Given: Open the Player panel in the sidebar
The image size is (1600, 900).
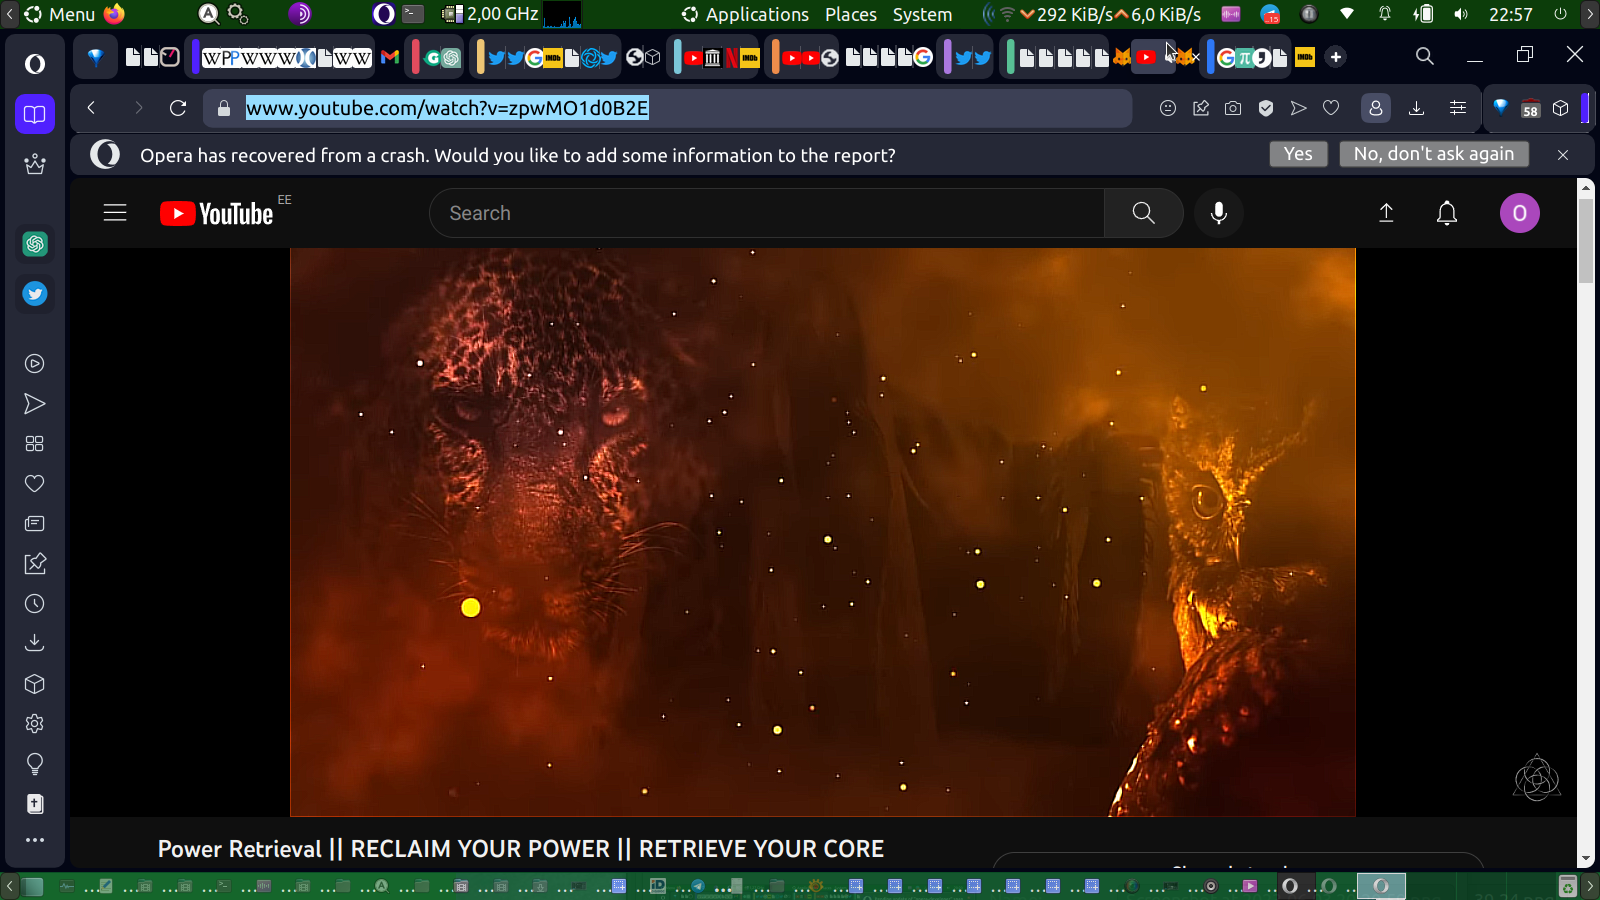Looking at the screenshot, I should tap(35, 364).
